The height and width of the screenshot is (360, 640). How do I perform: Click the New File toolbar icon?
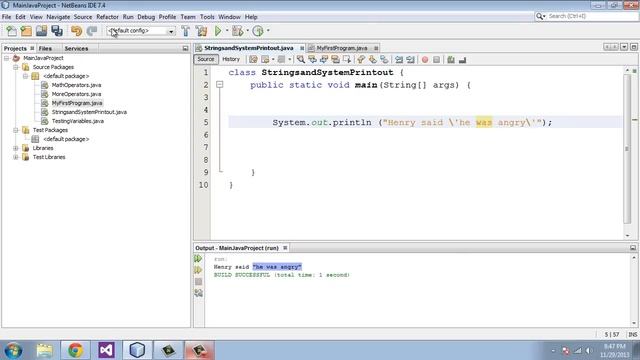(11, 31)
